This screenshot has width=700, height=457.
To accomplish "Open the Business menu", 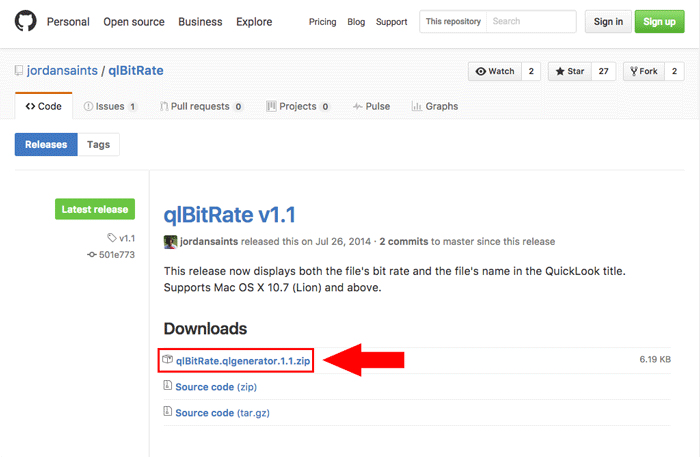I will click(x=200, y=22).
